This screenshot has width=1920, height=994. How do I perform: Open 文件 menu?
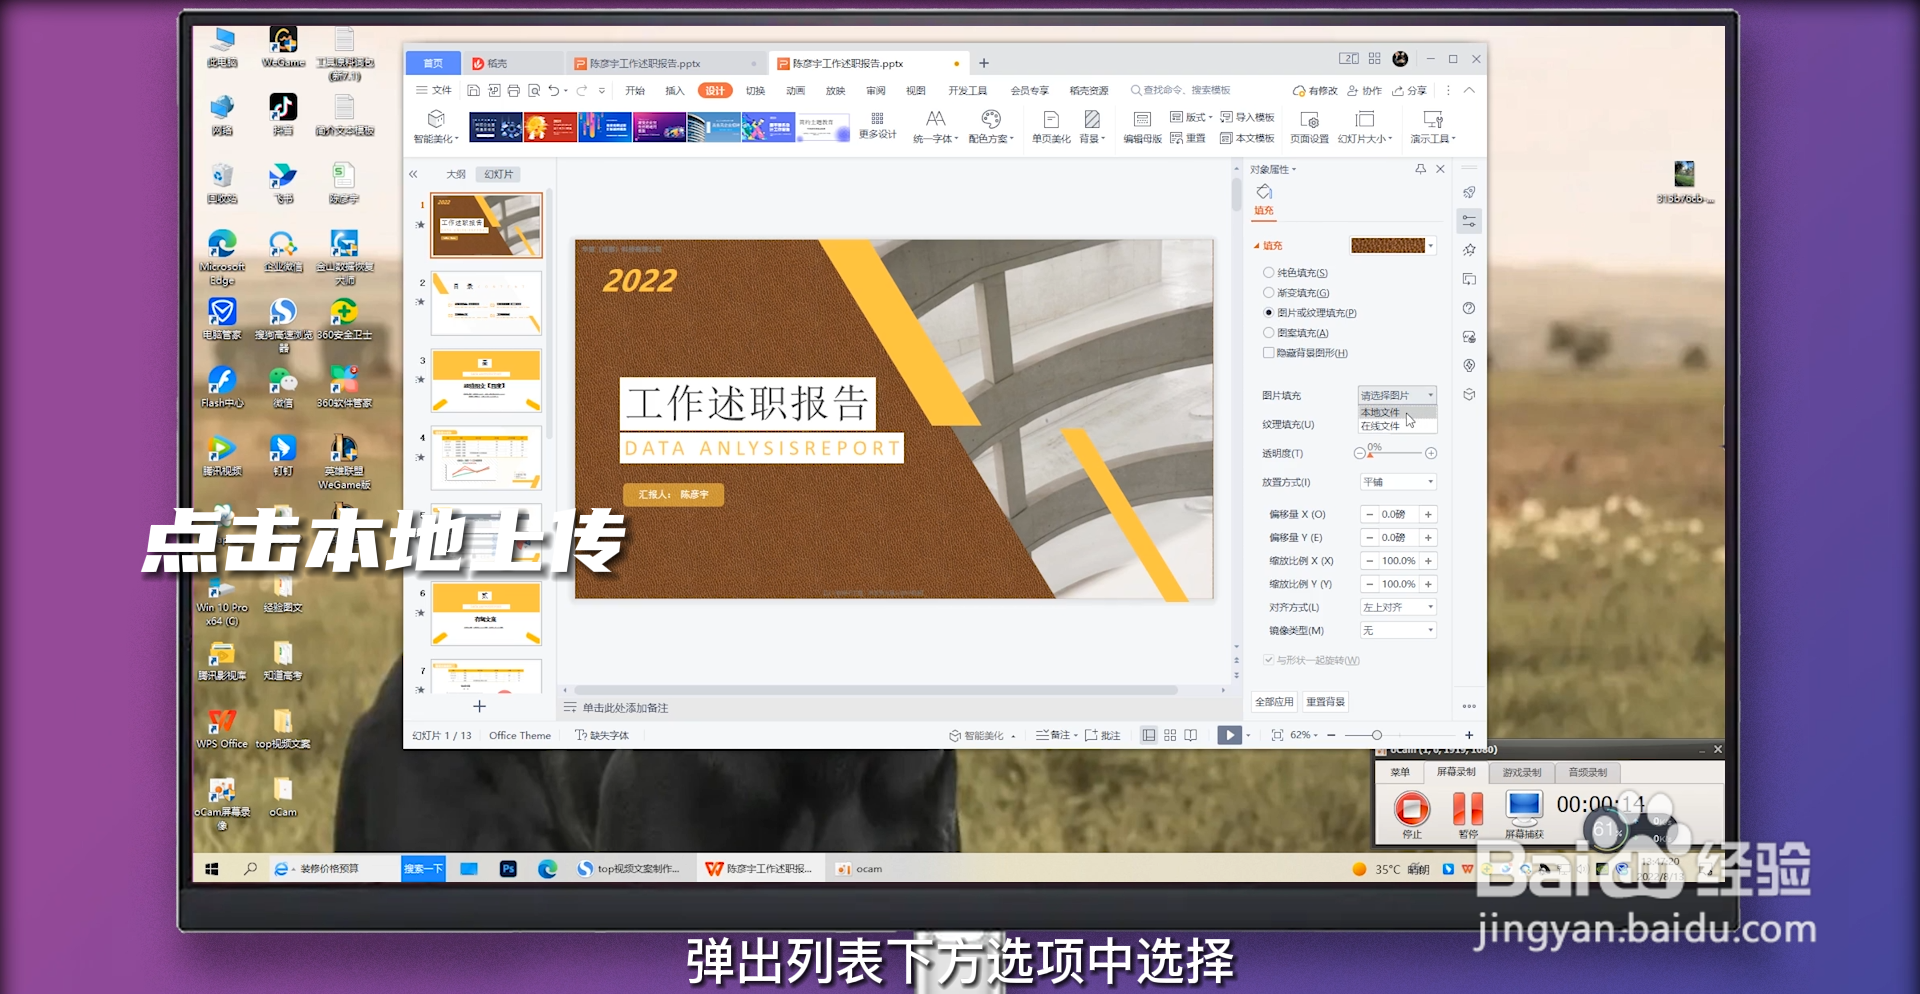click(434, 90)
